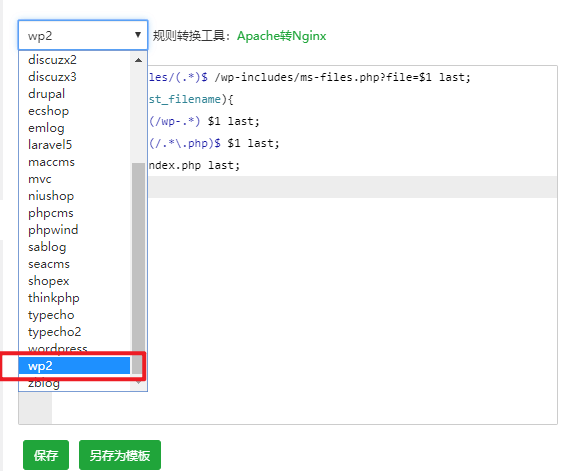The width and height of the screenshot is (587, 471).
Task: Select the zblog option
Action: point(75,383)
